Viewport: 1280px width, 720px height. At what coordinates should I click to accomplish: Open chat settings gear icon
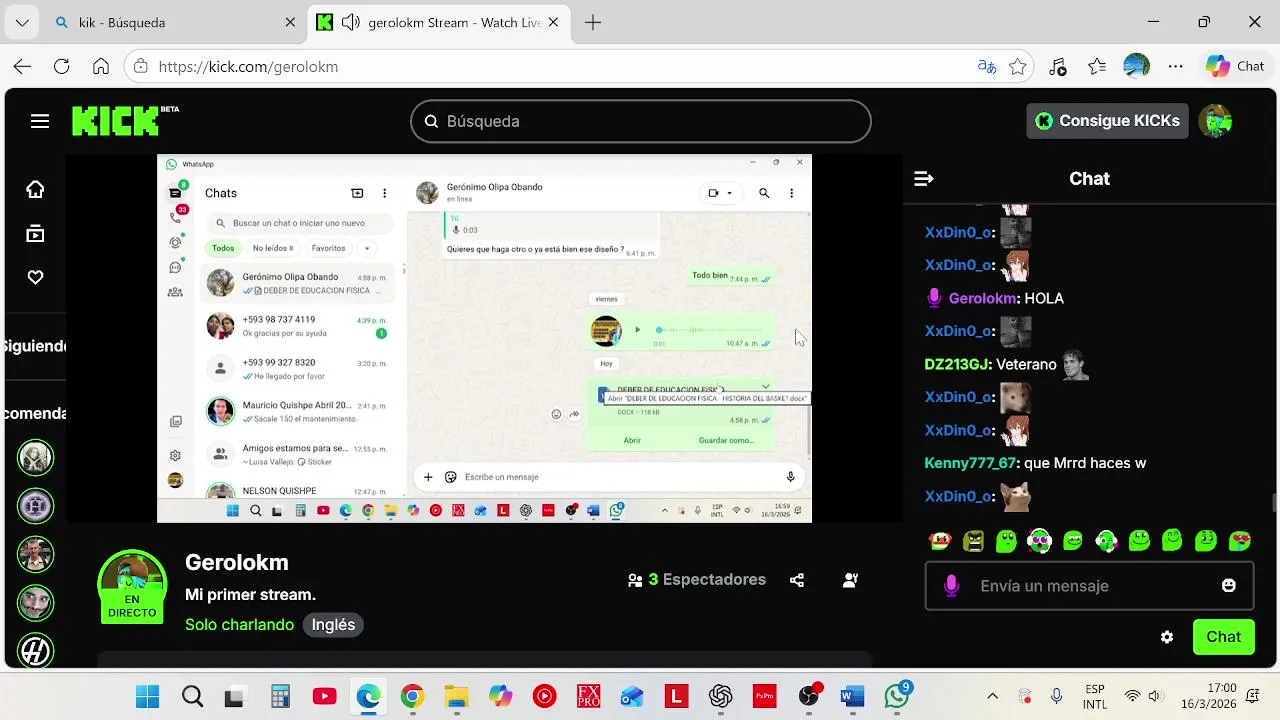point(1167,637)
